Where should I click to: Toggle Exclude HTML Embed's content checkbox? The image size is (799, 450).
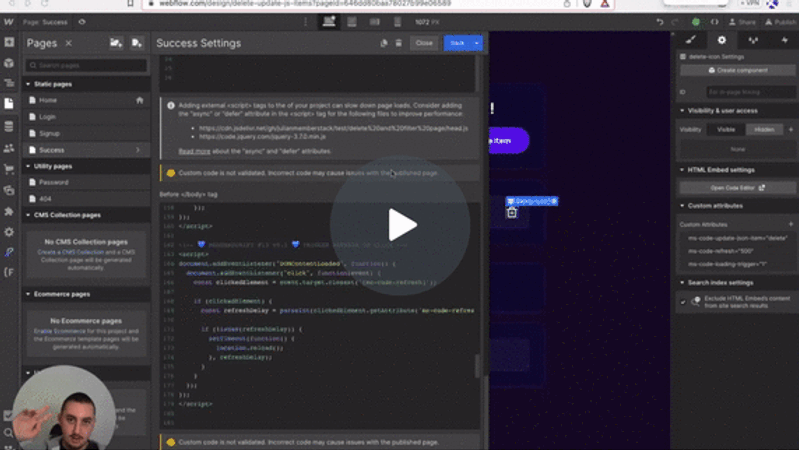coord(683,302)
